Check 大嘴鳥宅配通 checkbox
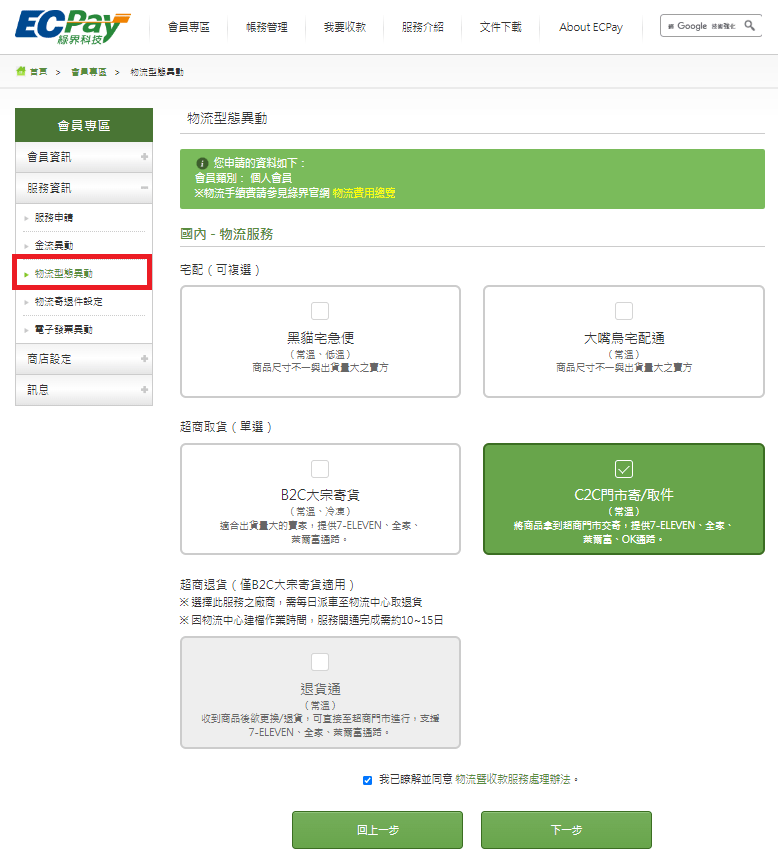Screen dimensions: 778x861 pos(624,311)
